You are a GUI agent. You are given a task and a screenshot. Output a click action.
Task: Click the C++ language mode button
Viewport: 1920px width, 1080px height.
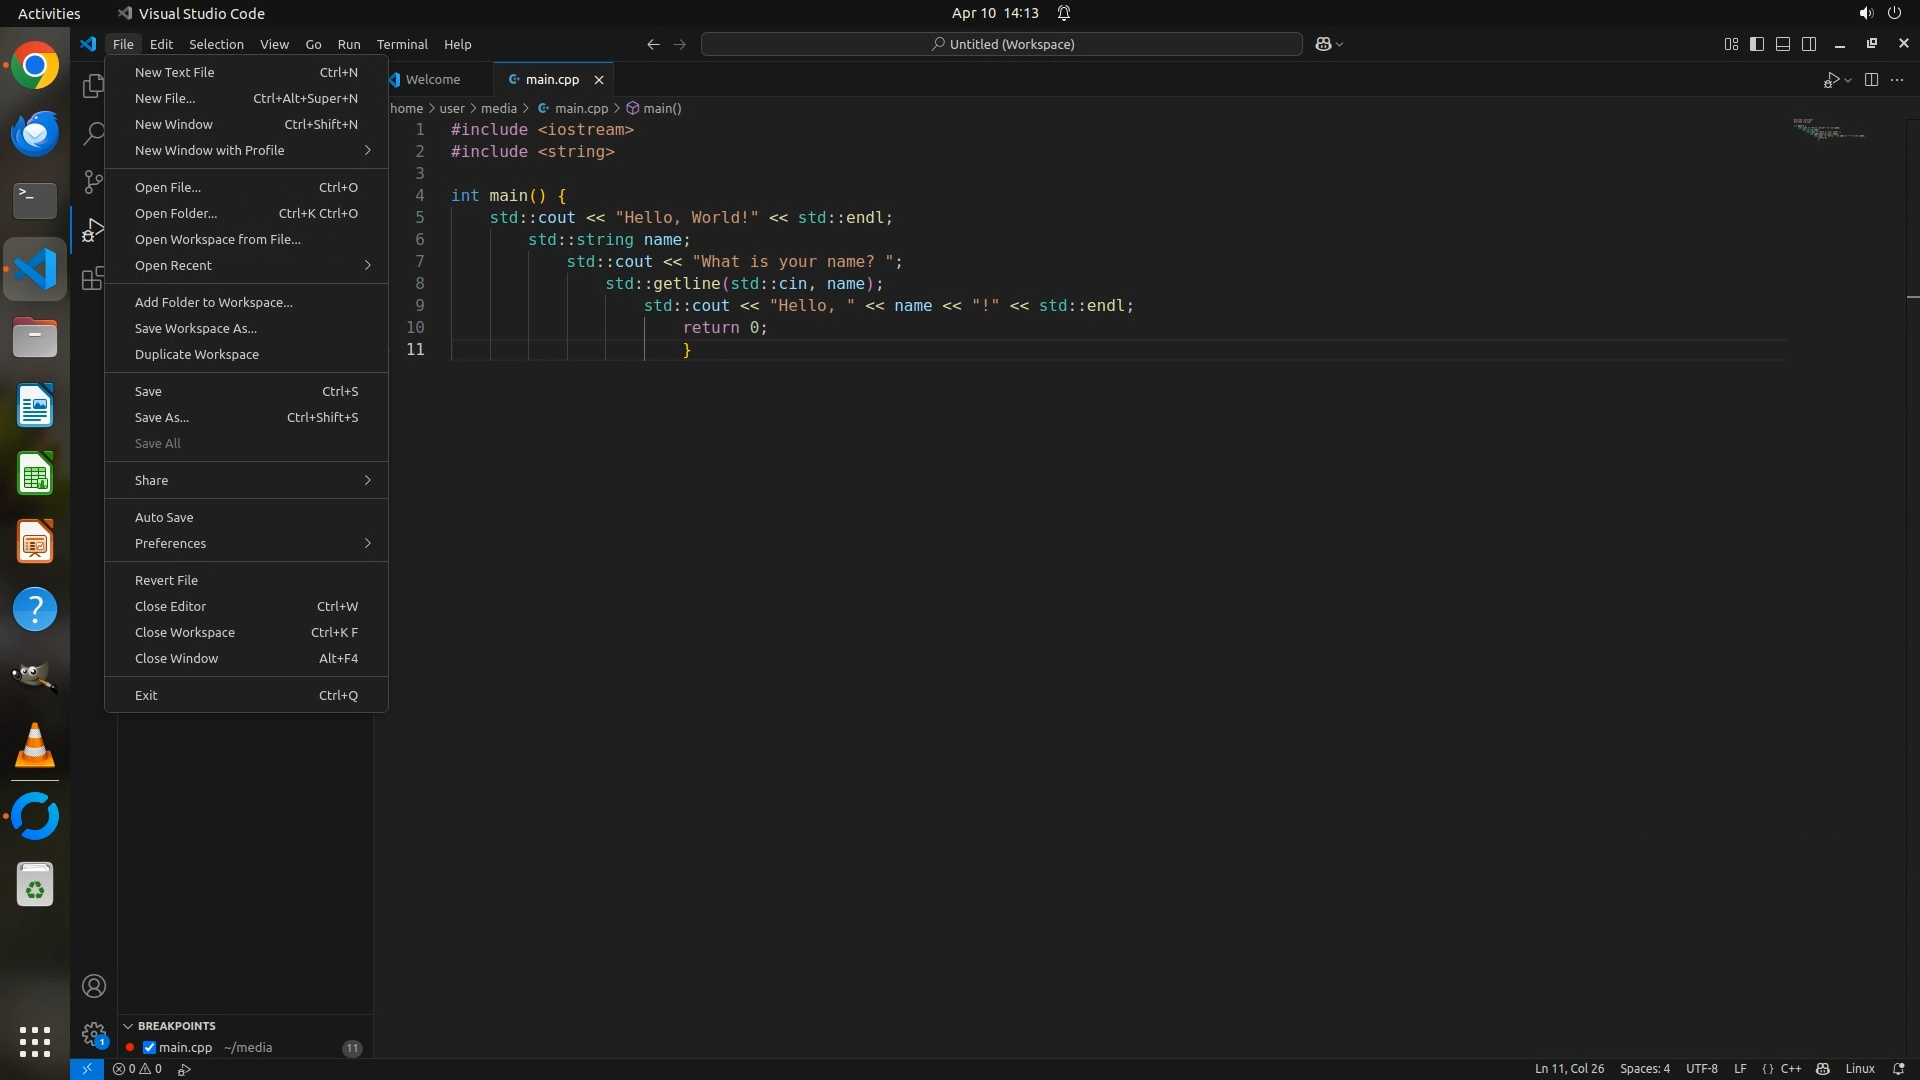[x=1790, y=1069]
